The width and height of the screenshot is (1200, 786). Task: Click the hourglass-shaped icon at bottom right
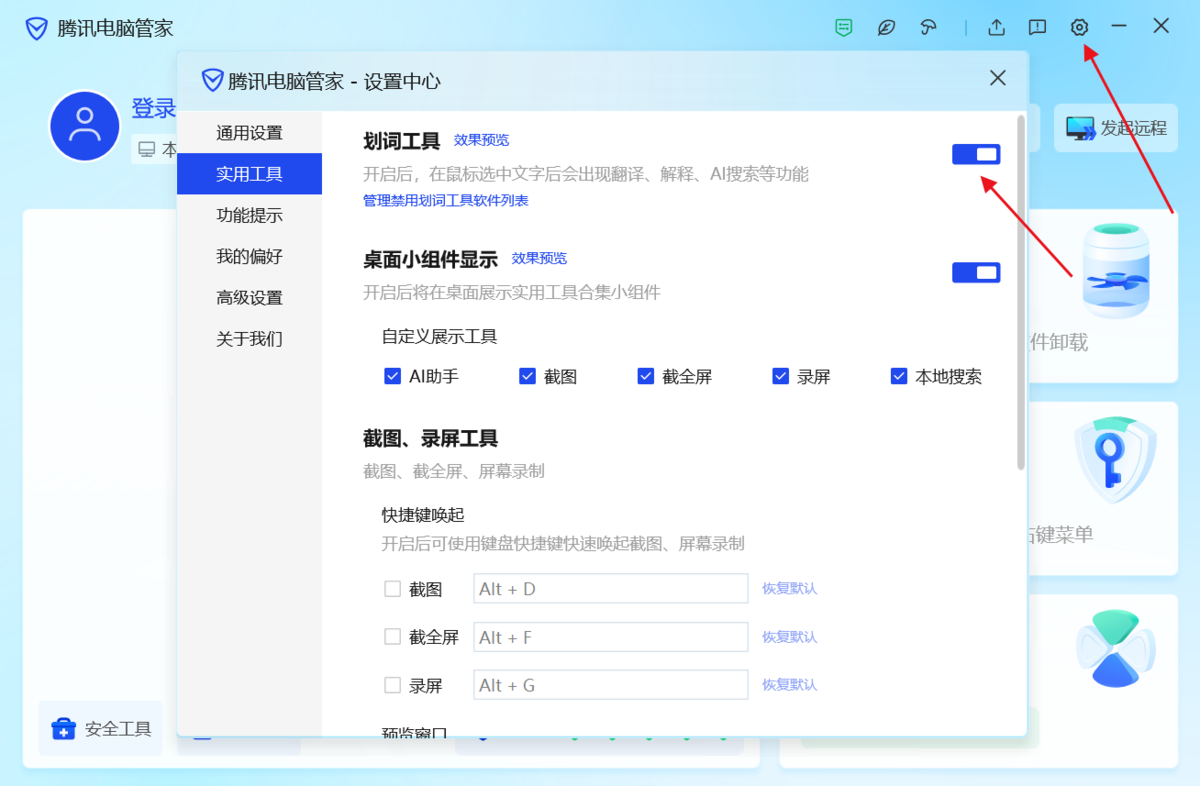pos(1115,648)
